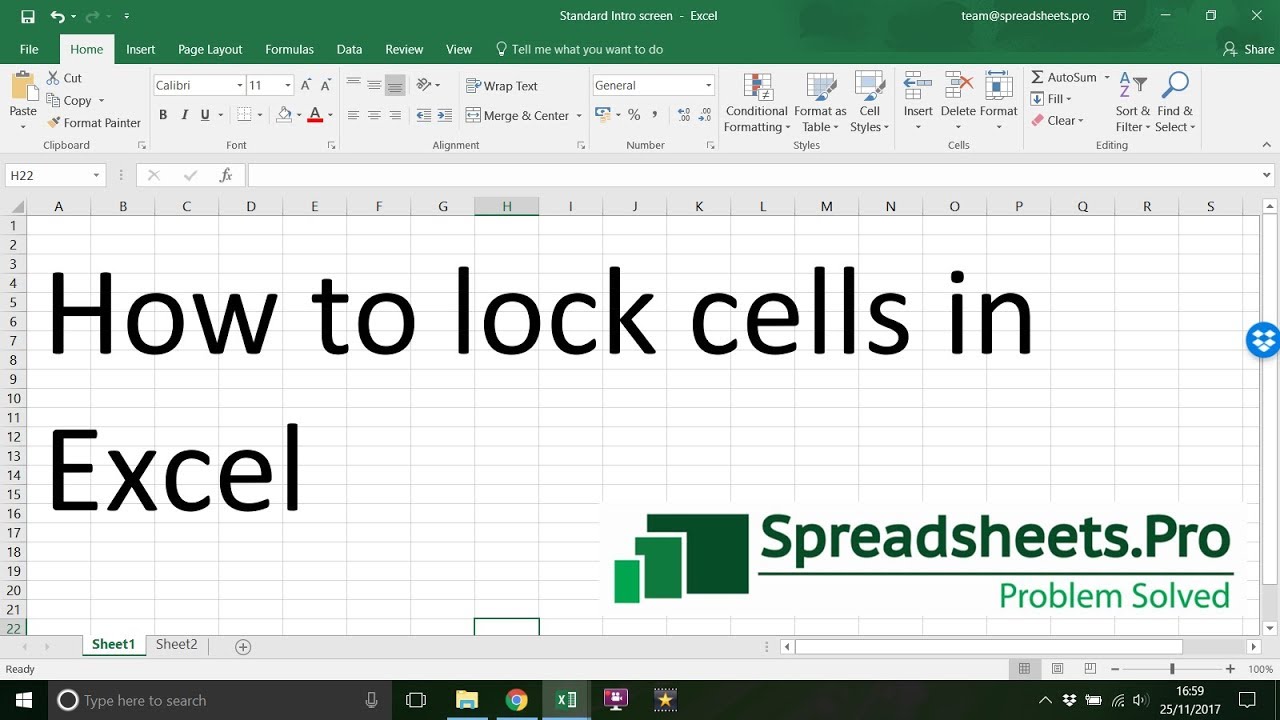Toggle Bottom Align (highlighted)
The image size is (1280, 720).
coord(395,85)
